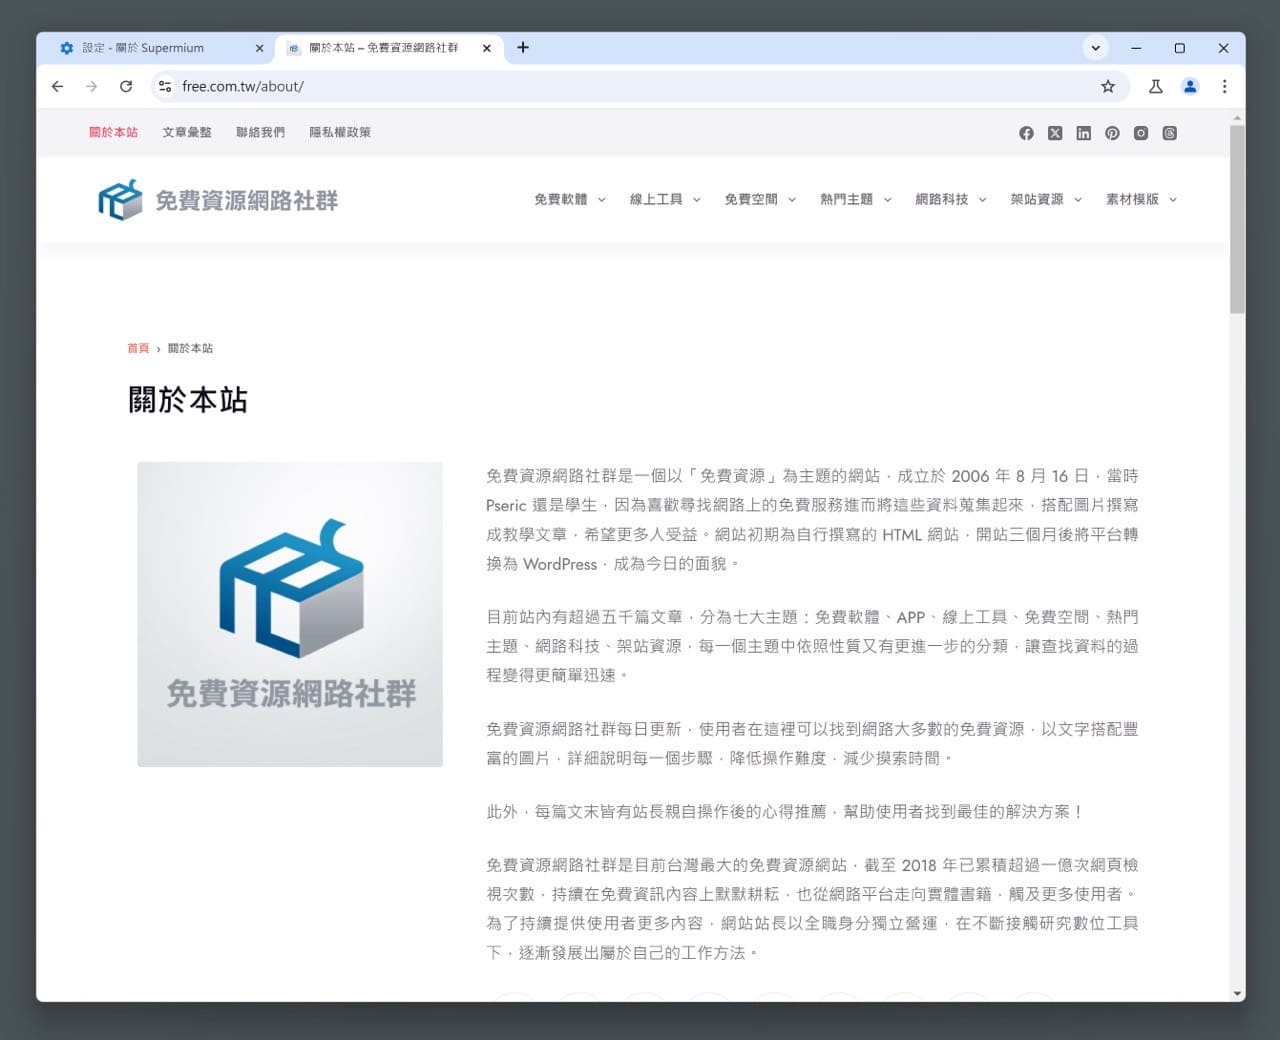Viewport: 1280px width, 1040px height.
Task: Click the Threads social icon
Action: coord(1169,133)
